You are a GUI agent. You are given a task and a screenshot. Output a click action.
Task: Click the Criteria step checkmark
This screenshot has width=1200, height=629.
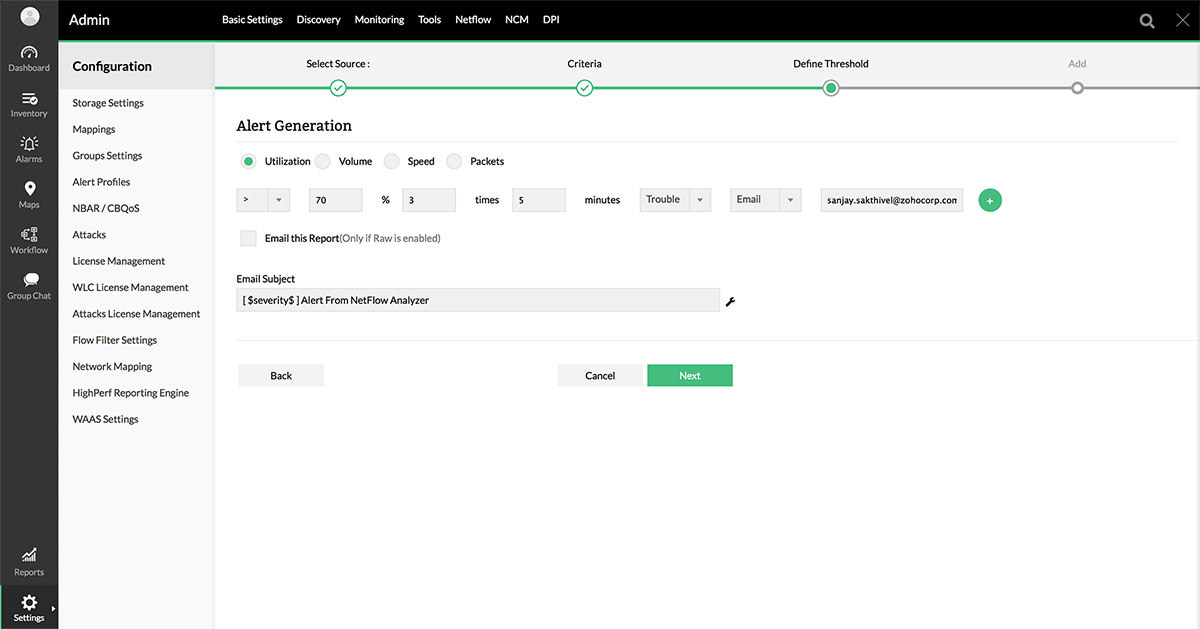585,88
